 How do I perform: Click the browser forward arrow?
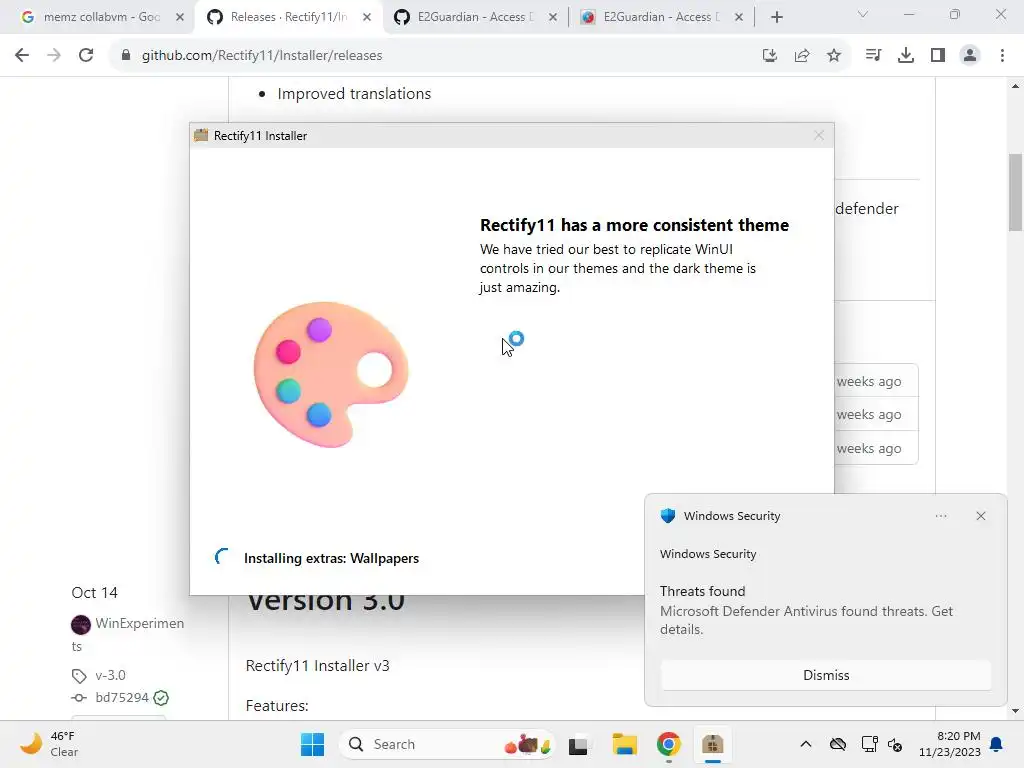click(x=54, y=56)
